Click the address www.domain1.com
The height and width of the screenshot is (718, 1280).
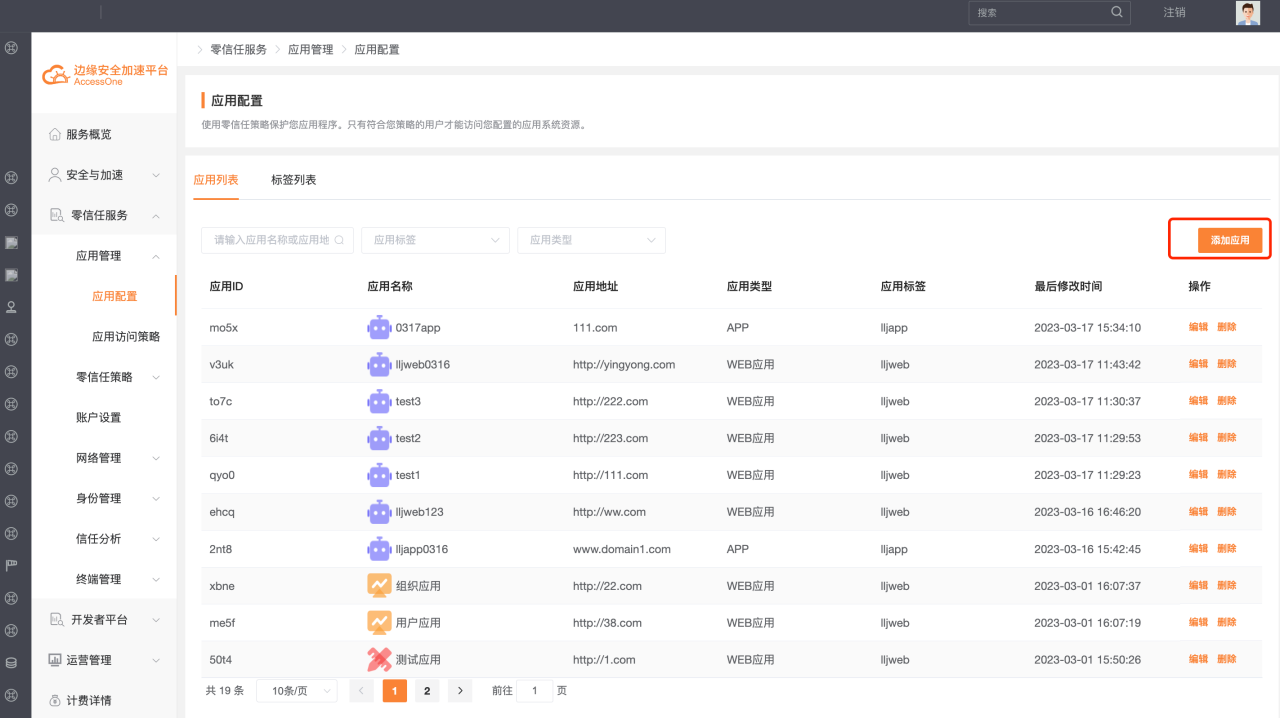622,550
